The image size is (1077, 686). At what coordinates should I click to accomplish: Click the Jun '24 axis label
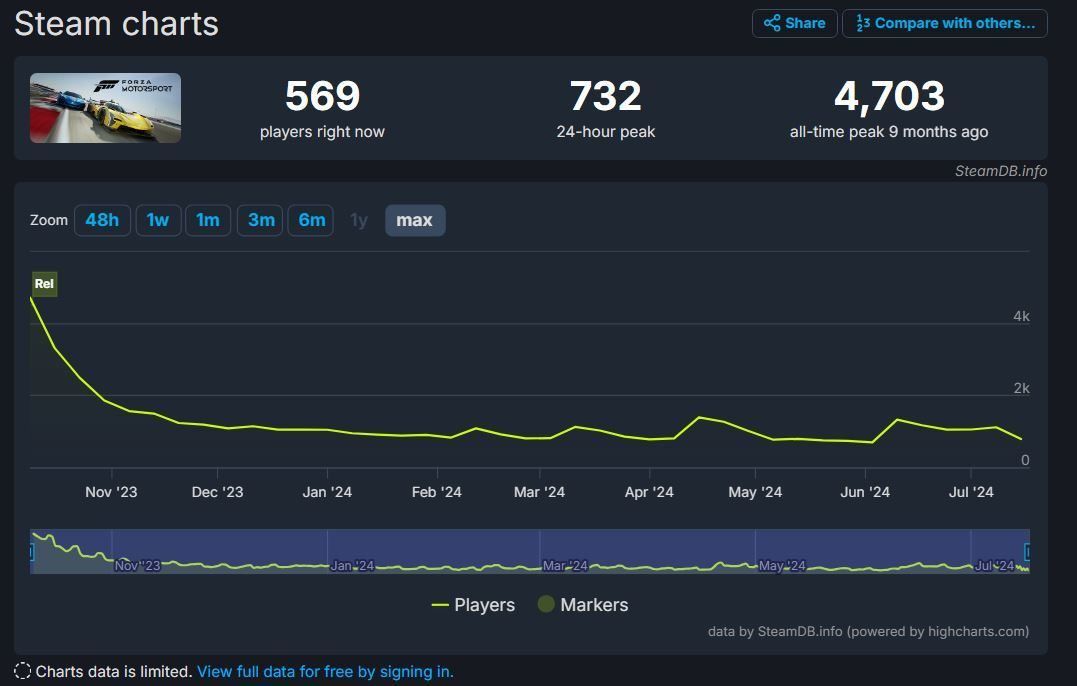click(865, 492)
